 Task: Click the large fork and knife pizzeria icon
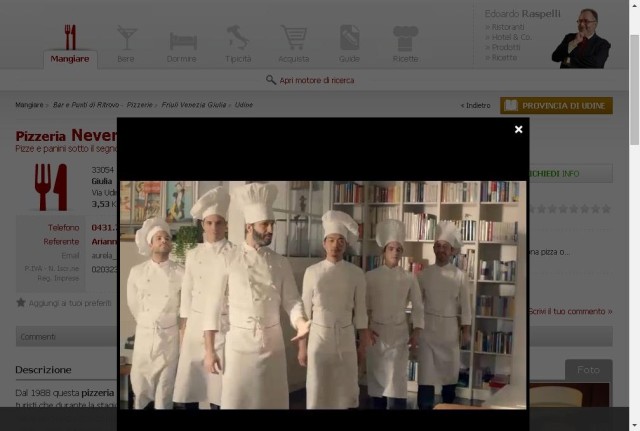[51, 187]
